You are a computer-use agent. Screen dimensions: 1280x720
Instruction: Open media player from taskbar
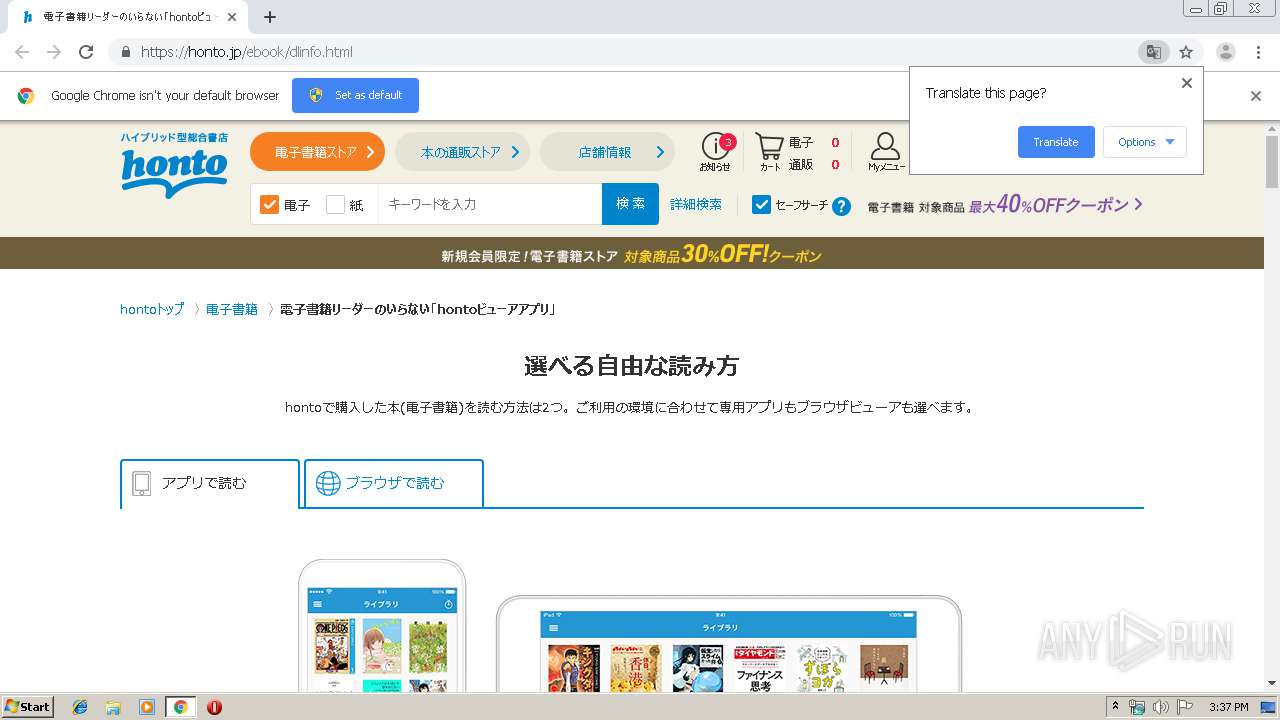click(x=147, y=707)
